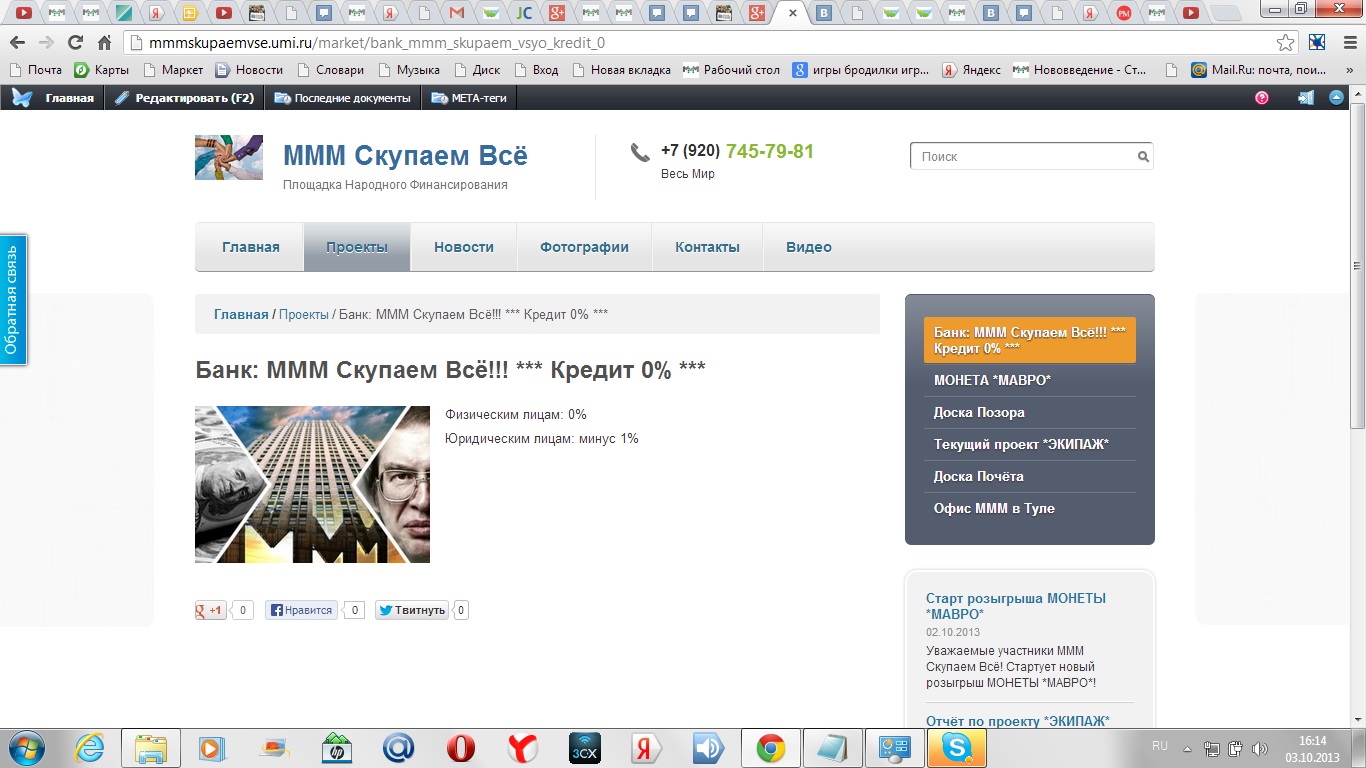This screenshot has height=768, width=1366.
Task: Collapse the UMI admin toolbar arrow
Action: click(1337, 98)
